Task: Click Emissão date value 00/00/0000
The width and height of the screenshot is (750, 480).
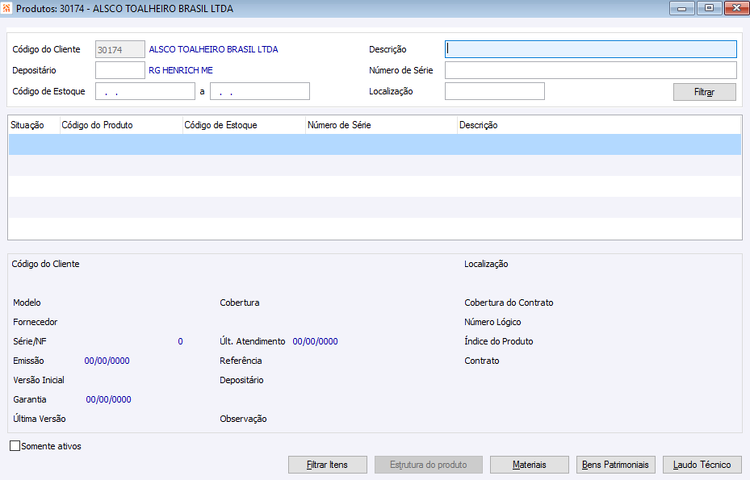Action: pyautogui.click(x=107, y=361)
